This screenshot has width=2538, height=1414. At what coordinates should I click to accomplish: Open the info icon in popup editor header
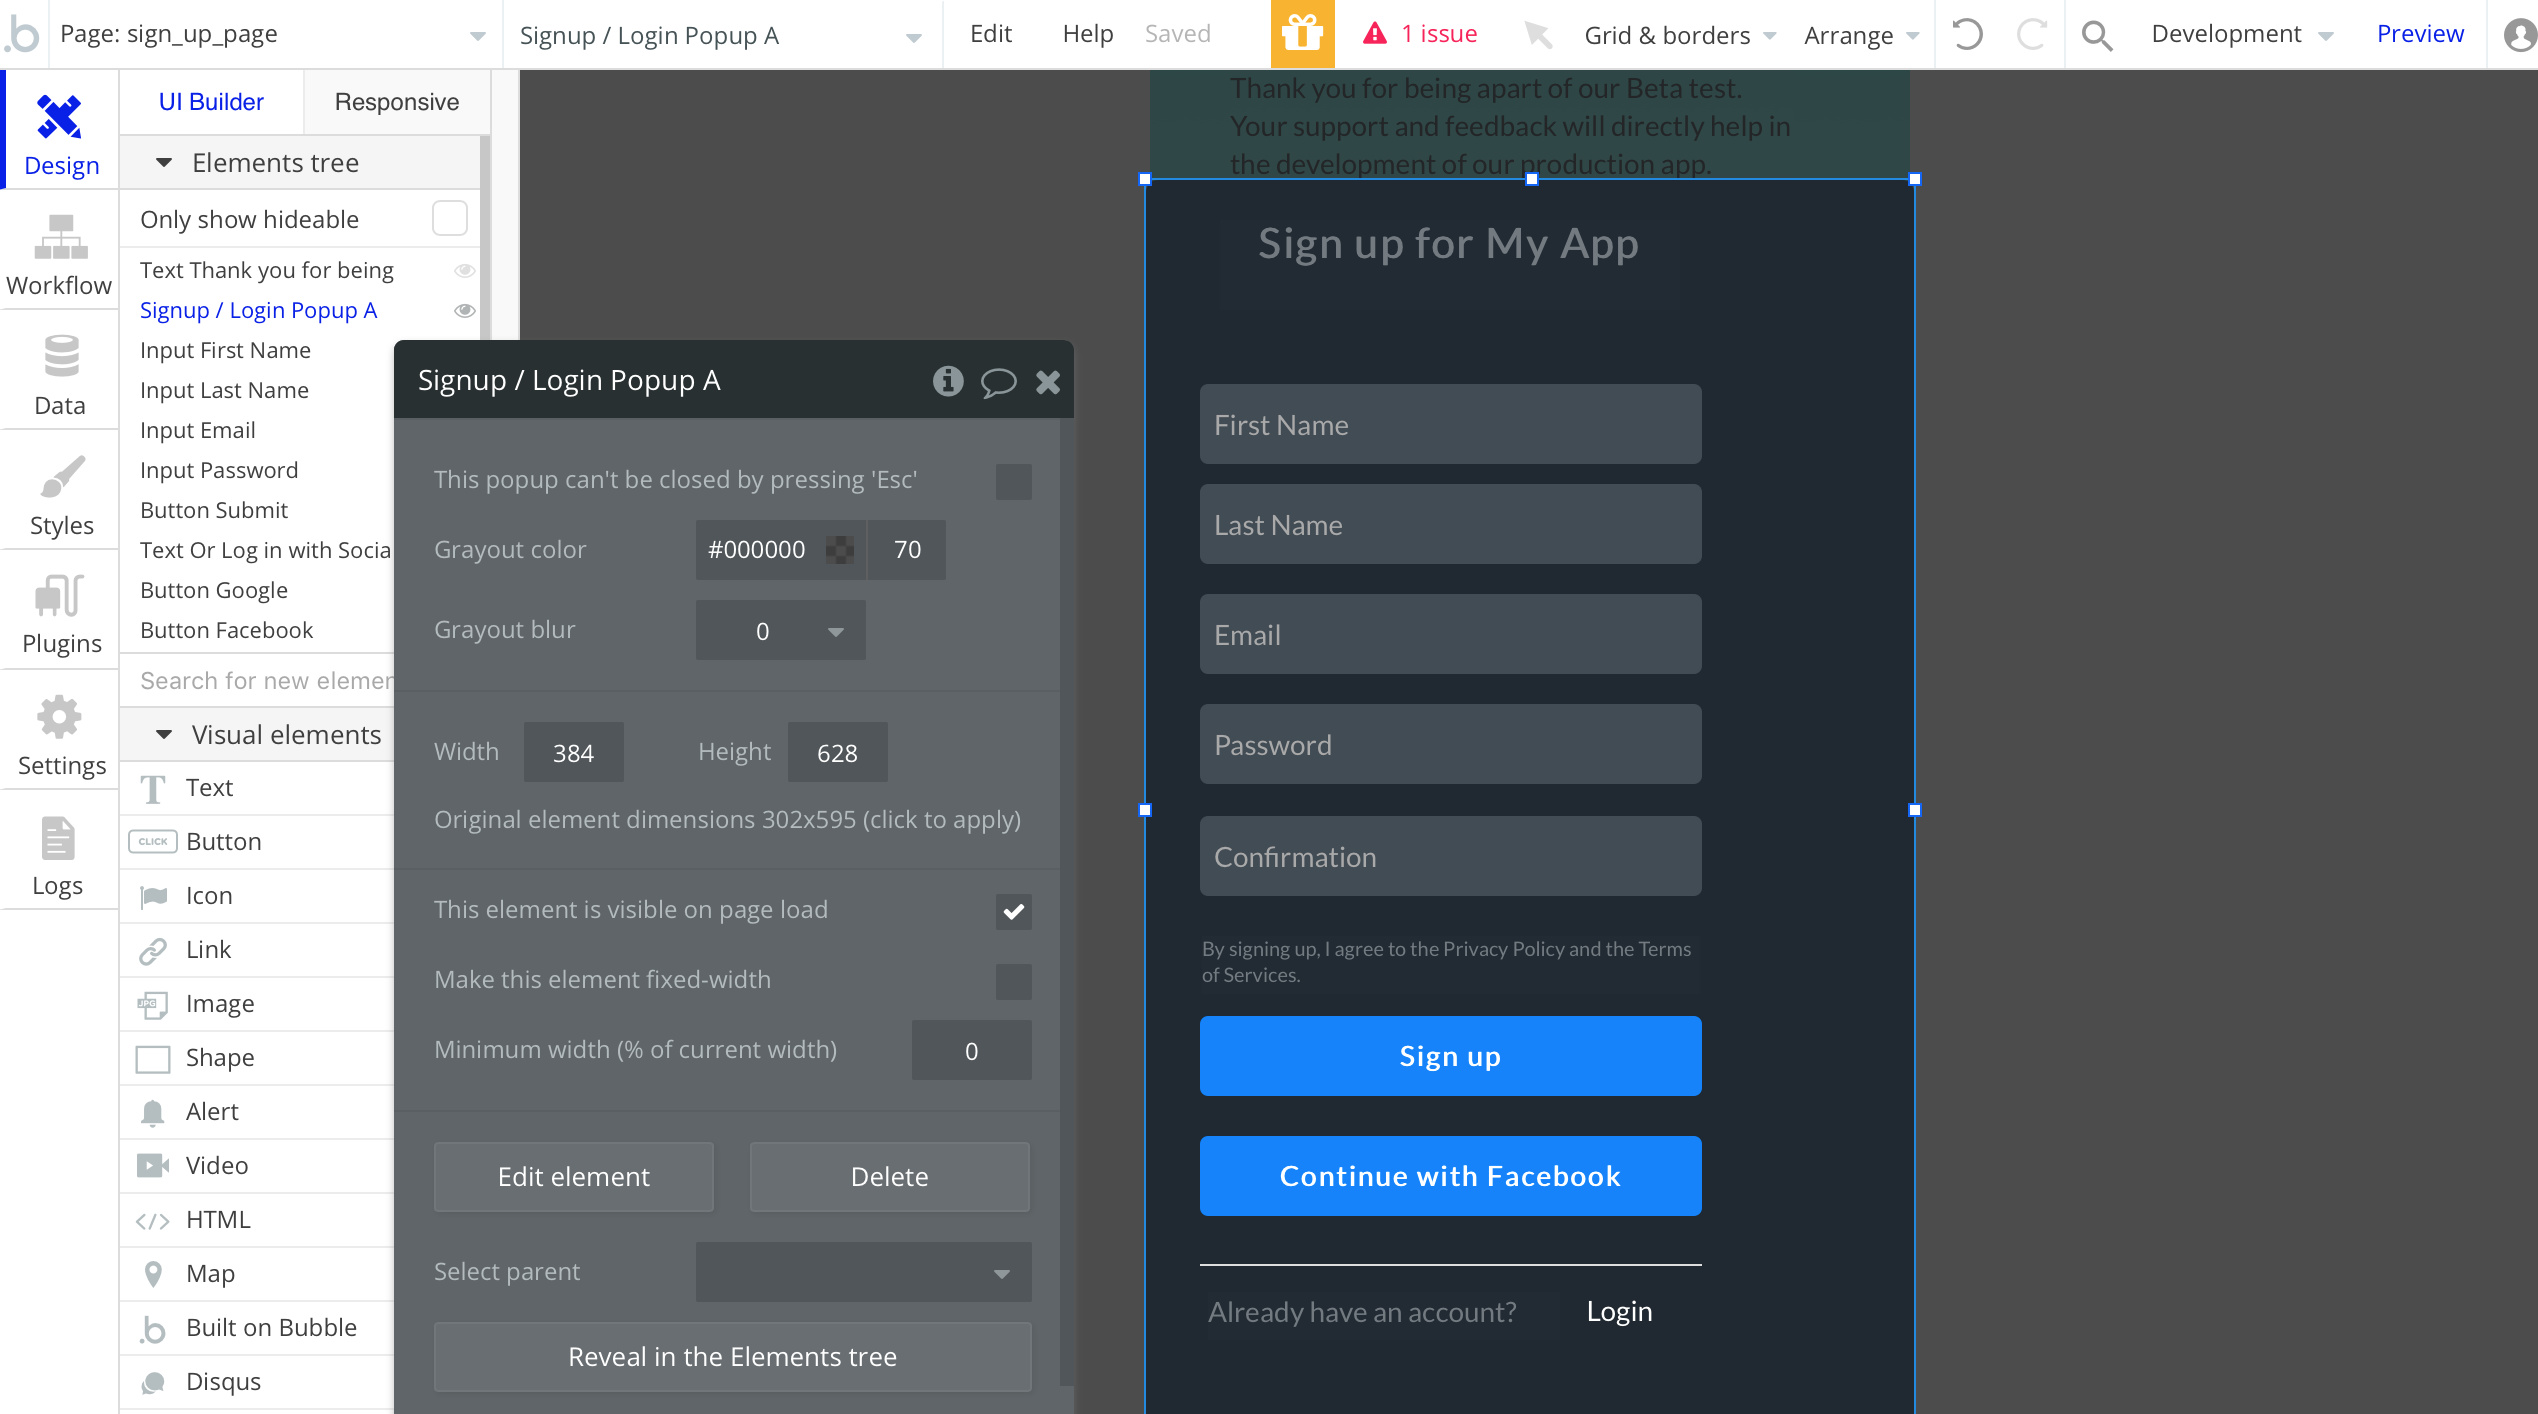[x=947, y=381]
